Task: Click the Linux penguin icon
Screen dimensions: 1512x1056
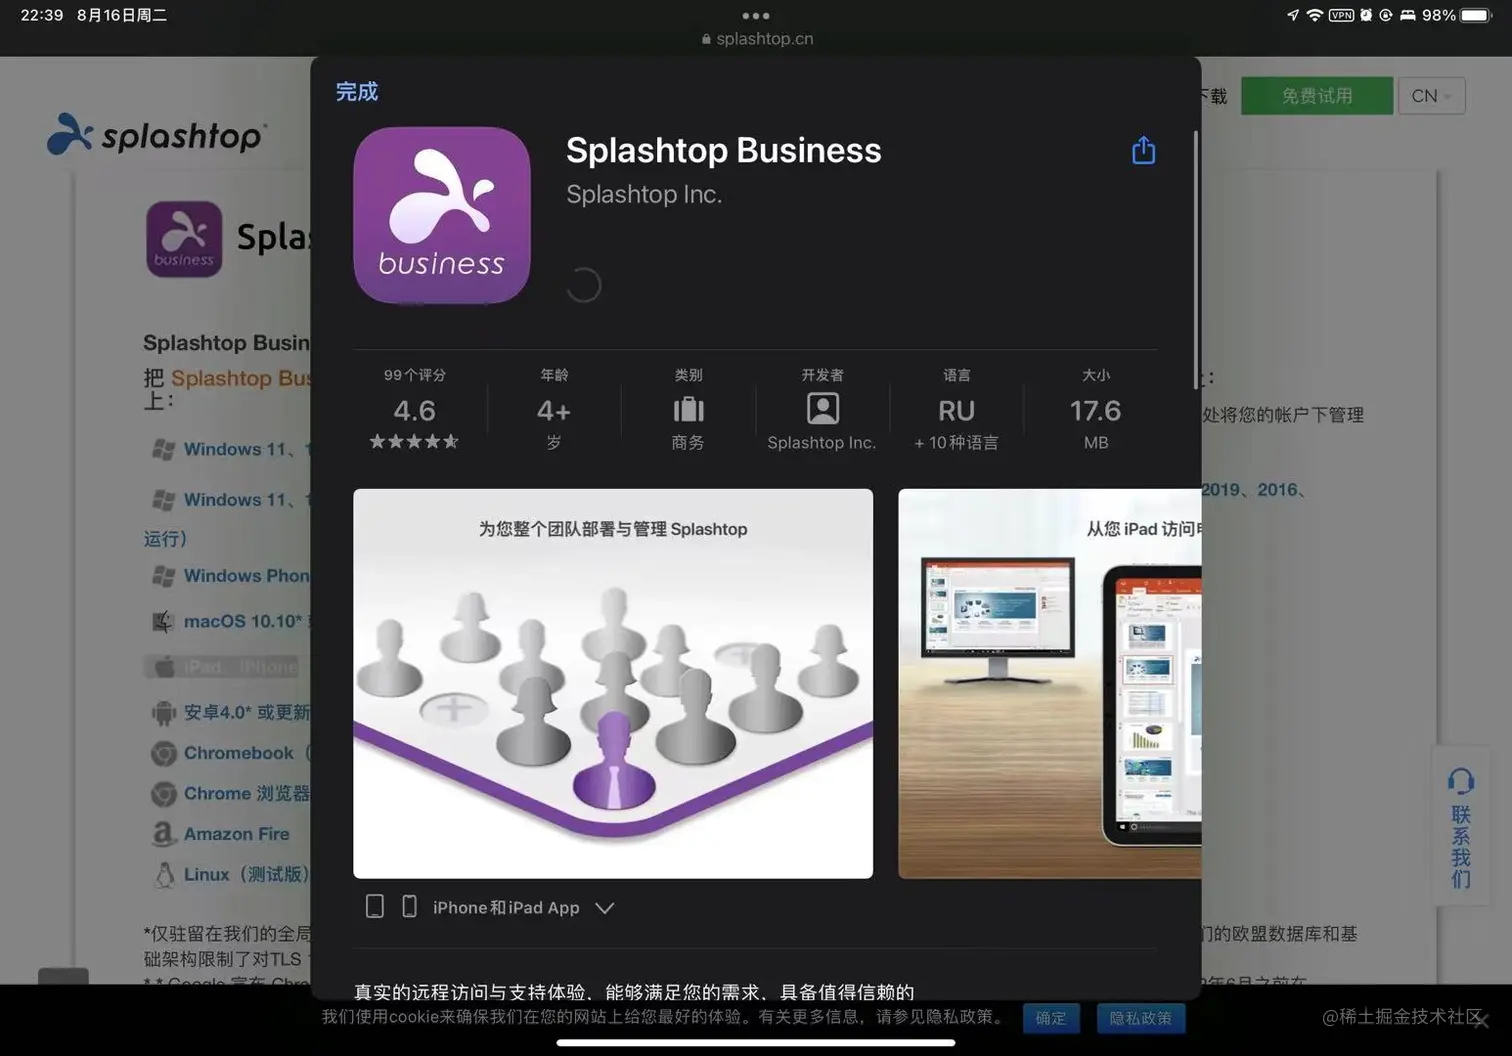Action: [x=164, y=875]
